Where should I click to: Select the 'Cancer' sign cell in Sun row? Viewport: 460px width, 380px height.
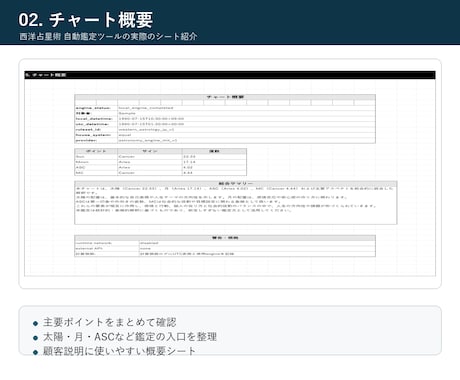150,157
